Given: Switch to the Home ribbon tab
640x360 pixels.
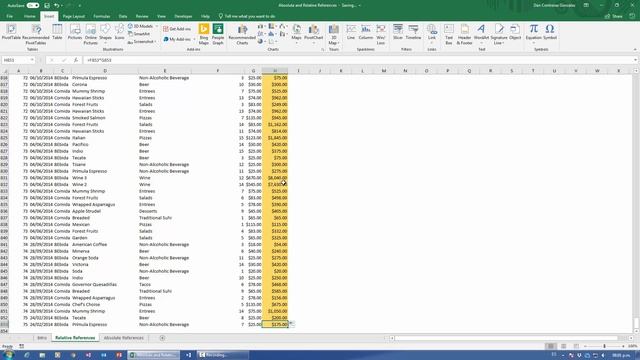Looking at the screenshot, I should tap(29, 16).
